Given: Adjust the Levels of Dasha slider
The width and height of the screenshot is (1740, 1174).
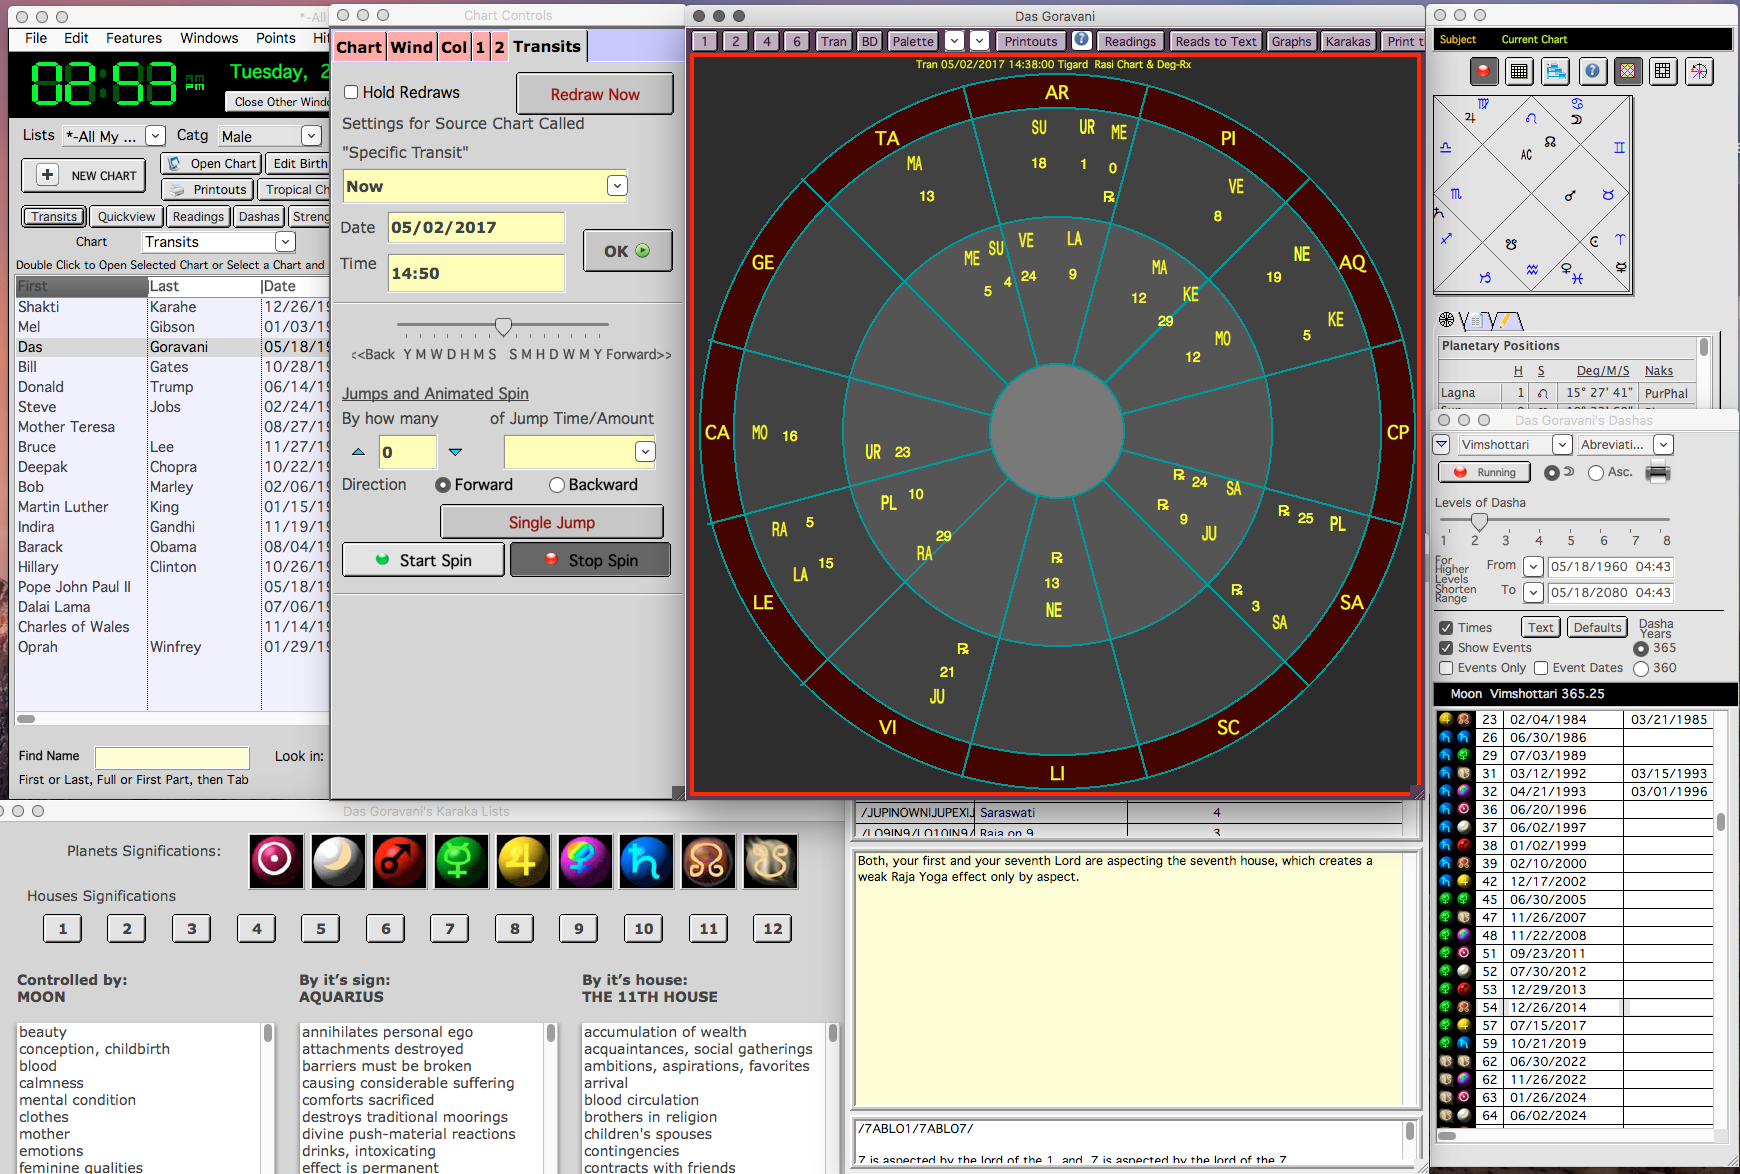Looking at the screenshot, I should [1479, 521].
